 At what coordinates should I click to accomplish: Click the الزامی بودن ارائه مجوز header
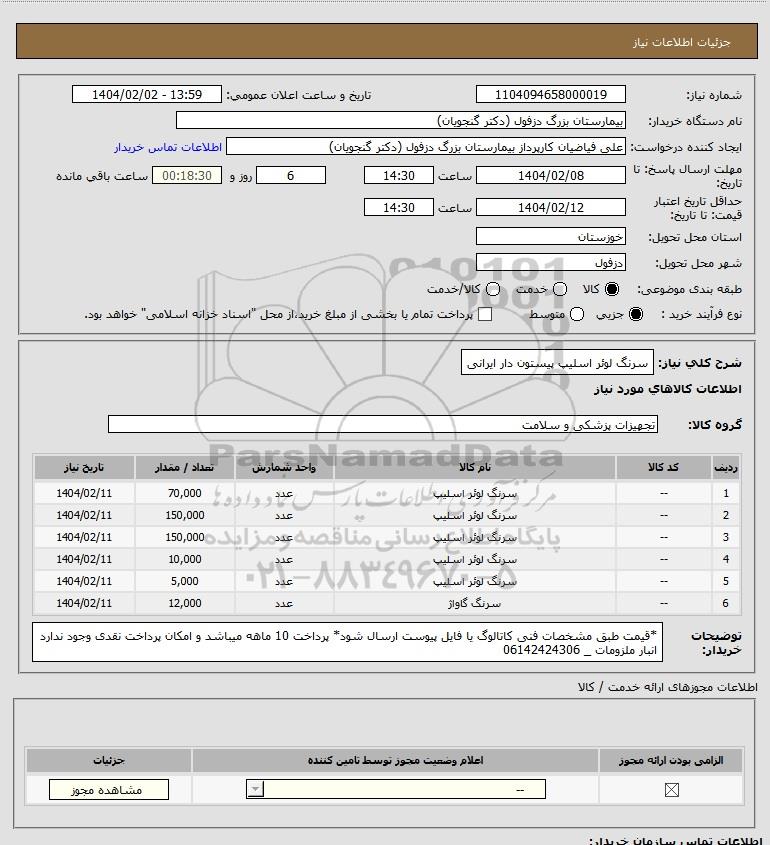click(x=671, y=760)
